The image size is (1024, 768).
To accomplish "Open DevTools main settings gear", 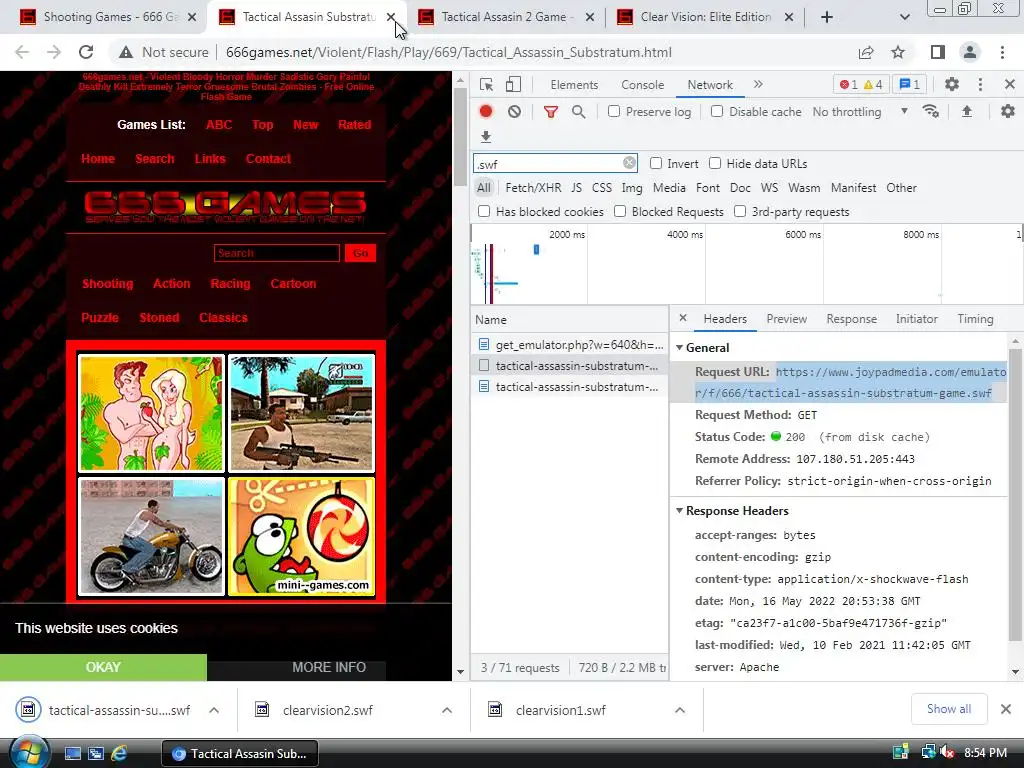I will click(x=952, y=84).
